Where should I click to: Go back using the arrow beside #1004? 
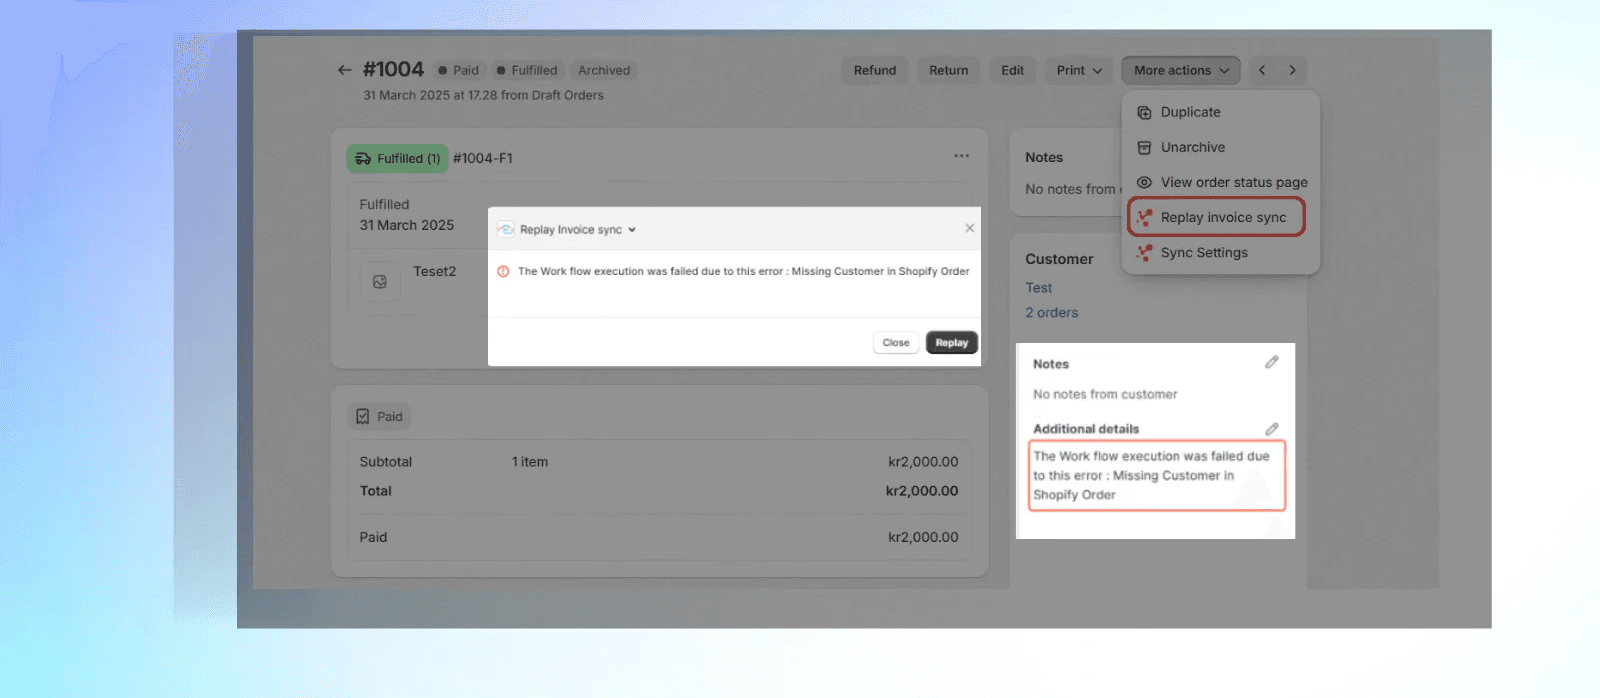[344, 70]
